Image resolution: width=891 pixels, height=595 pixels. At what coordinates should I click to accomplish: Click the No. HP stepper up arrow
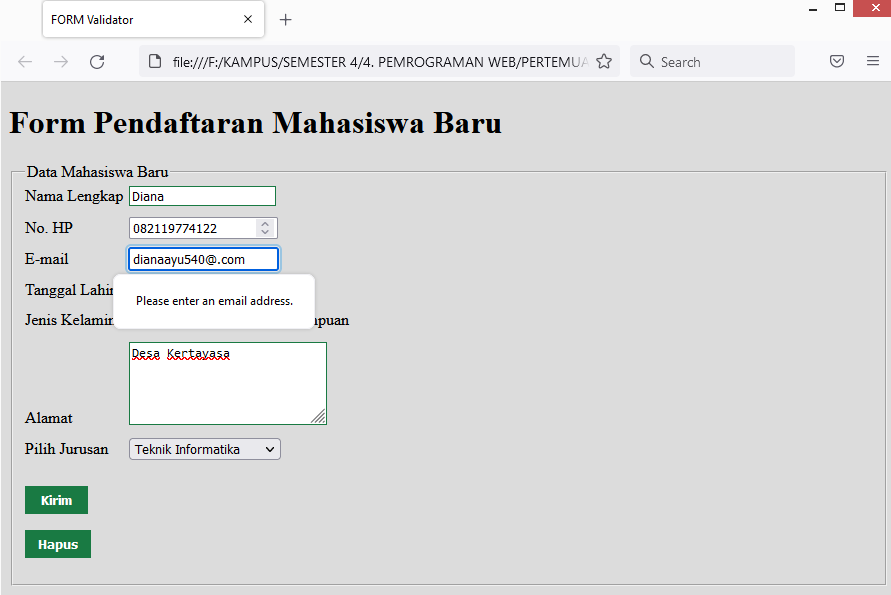[265, 222]
